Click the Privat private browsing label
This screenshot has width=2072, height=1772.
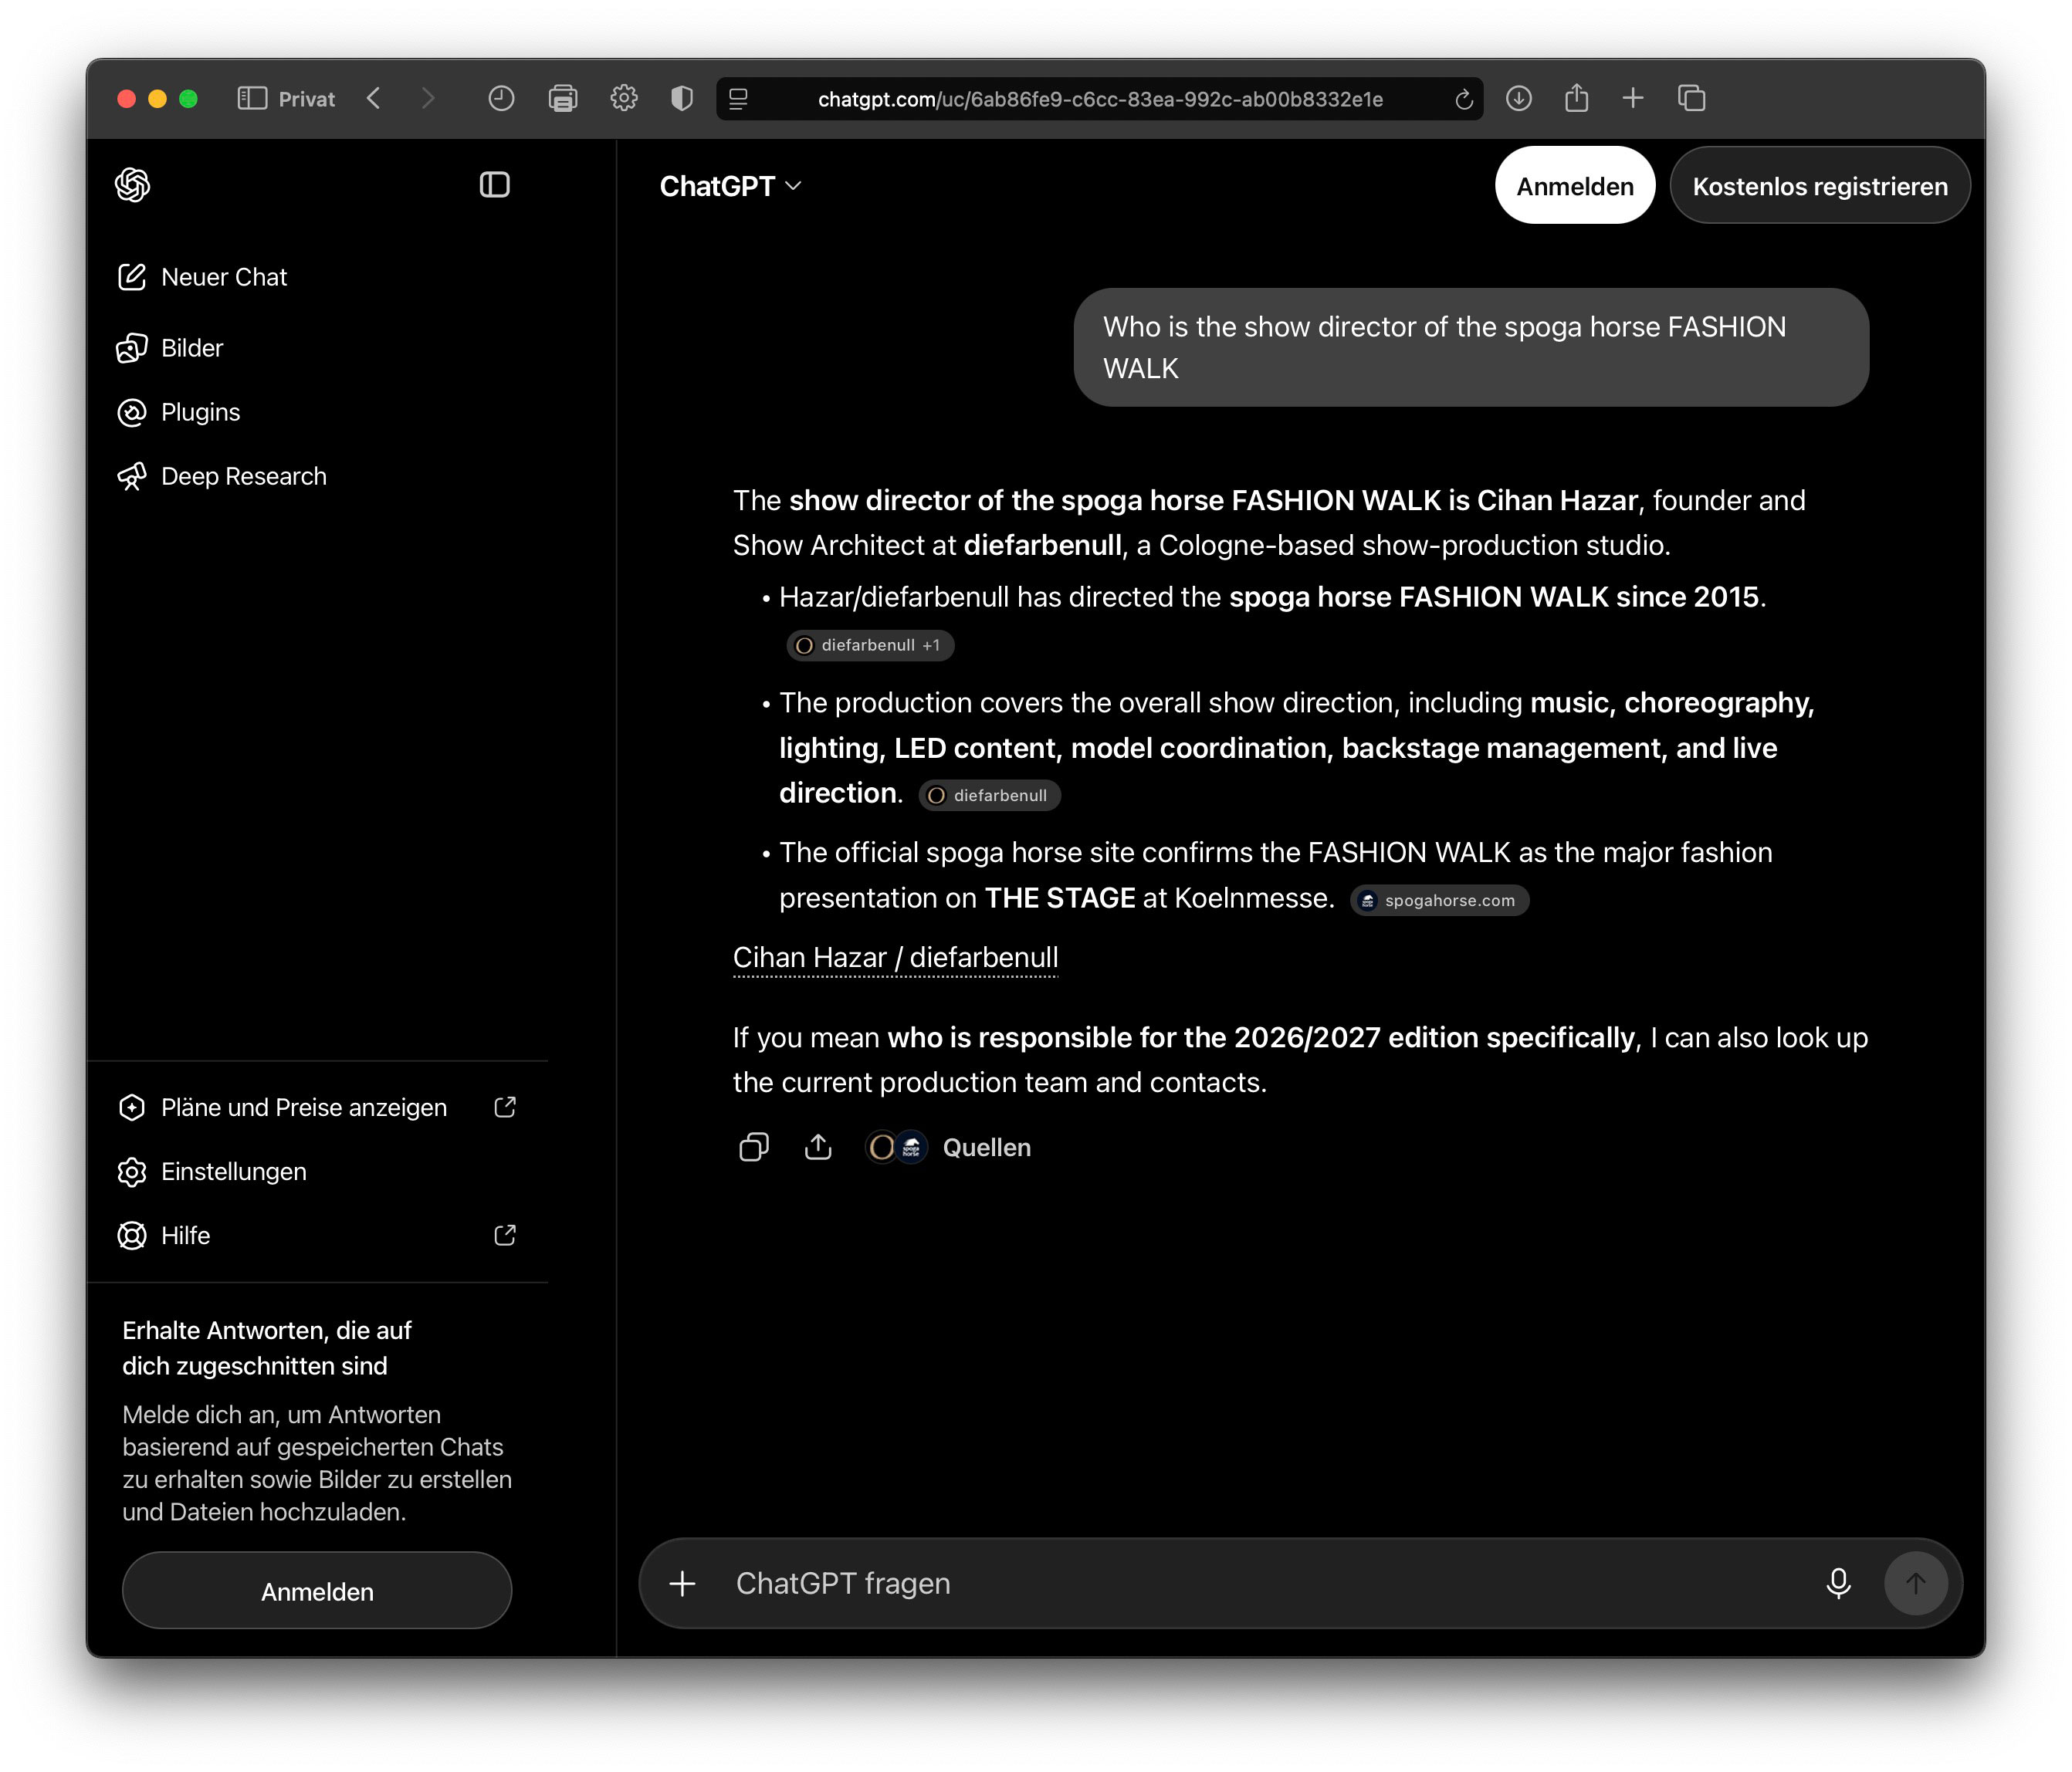307,99
